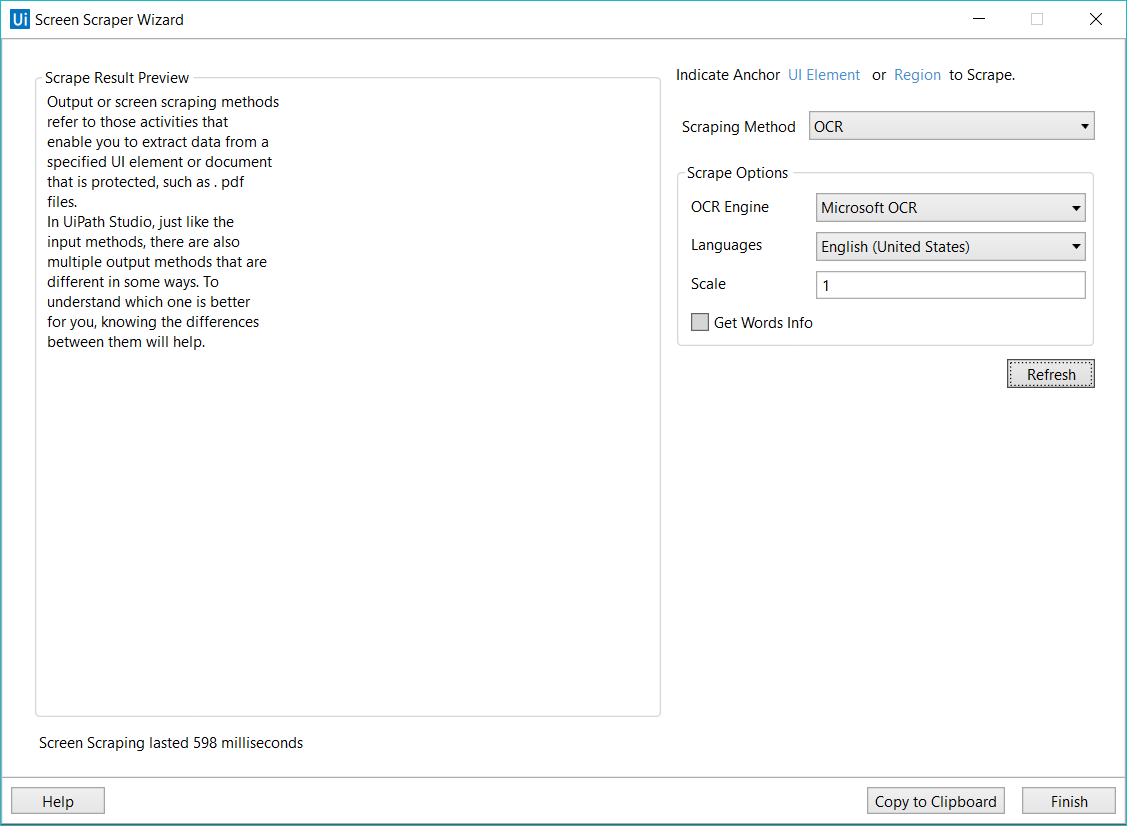Click the UiPath logo icon in title bar
Screen dimensions: 1127x826
[x=20, y=19]
